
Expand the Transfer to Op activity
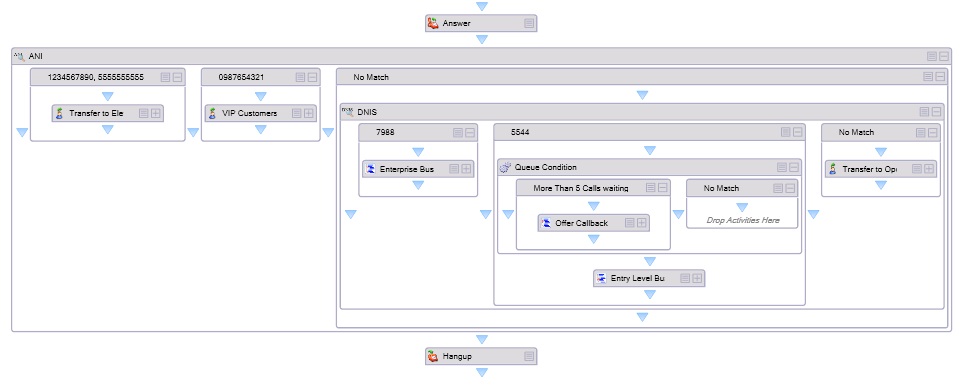click(929, 169)
